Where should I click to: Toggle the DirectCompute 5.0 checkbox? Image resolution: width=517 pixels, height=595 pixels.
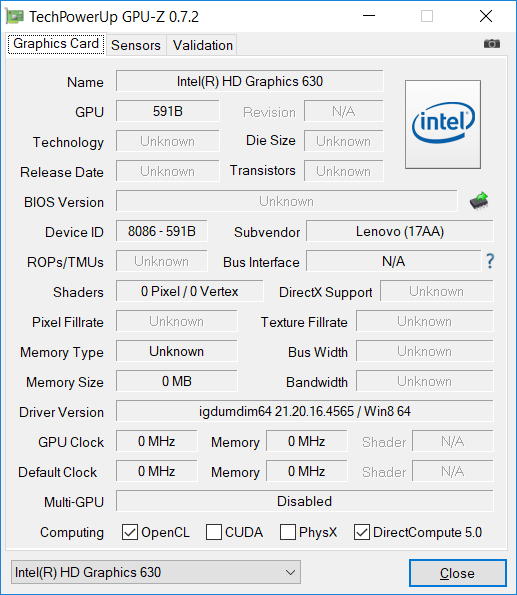362,532
